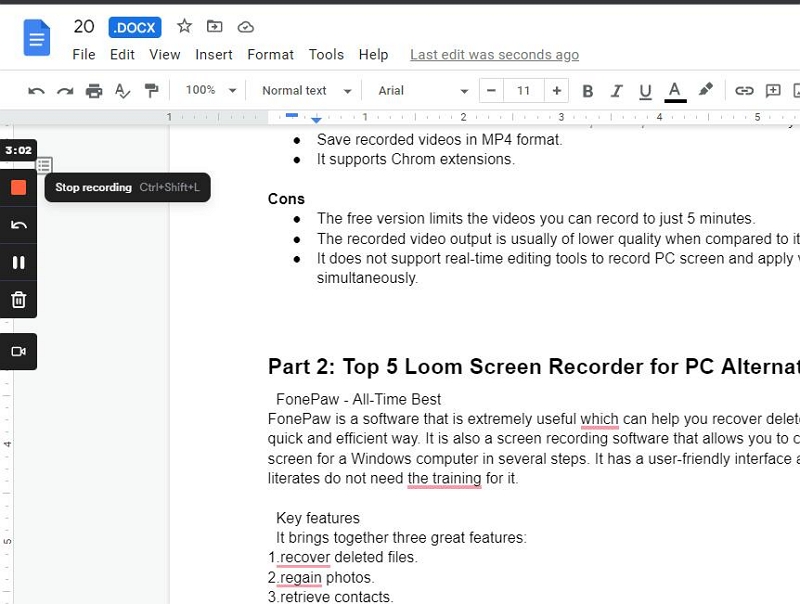
Task: Open the File menu
Action: click(x=84, y=55)
